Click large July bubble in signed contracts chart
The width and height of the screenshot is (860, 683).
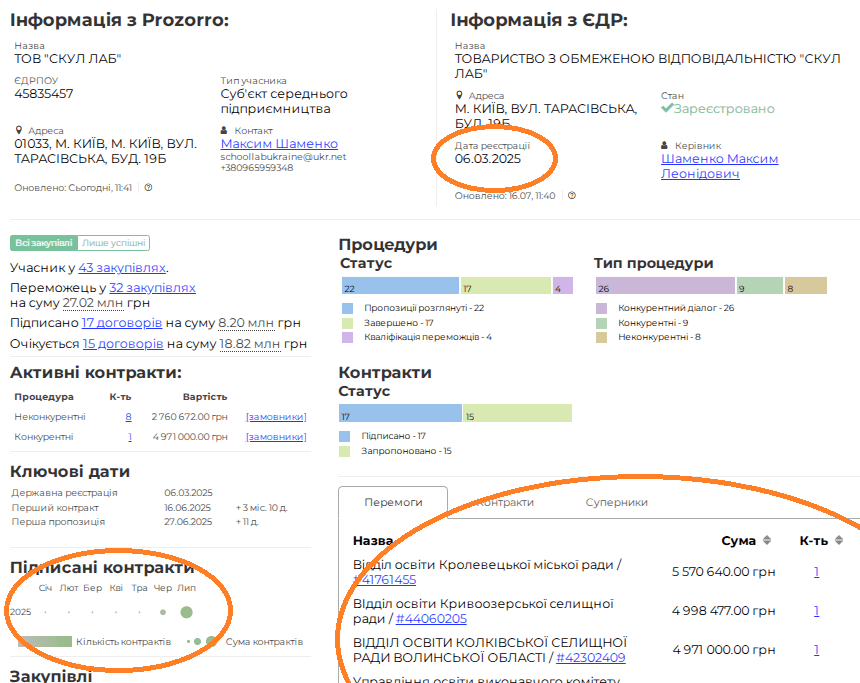point(186,611)
